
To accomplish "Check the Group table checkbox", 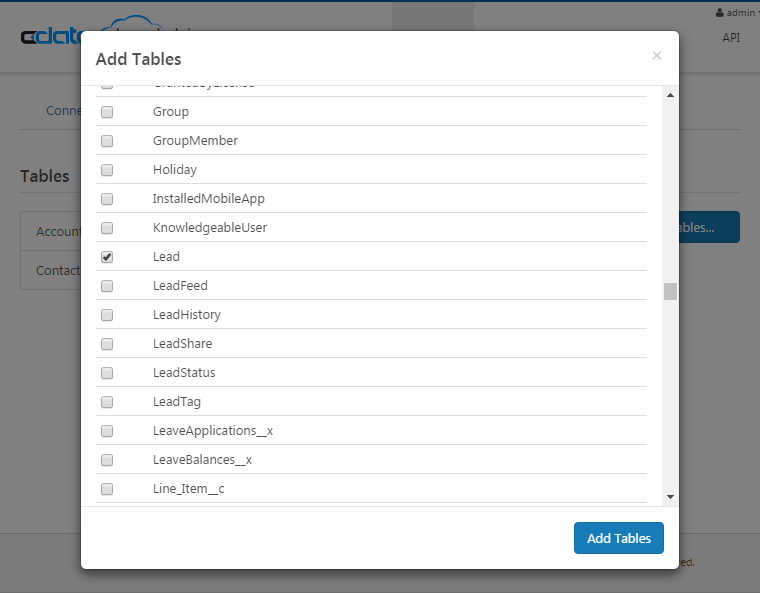I will point(107,112).
